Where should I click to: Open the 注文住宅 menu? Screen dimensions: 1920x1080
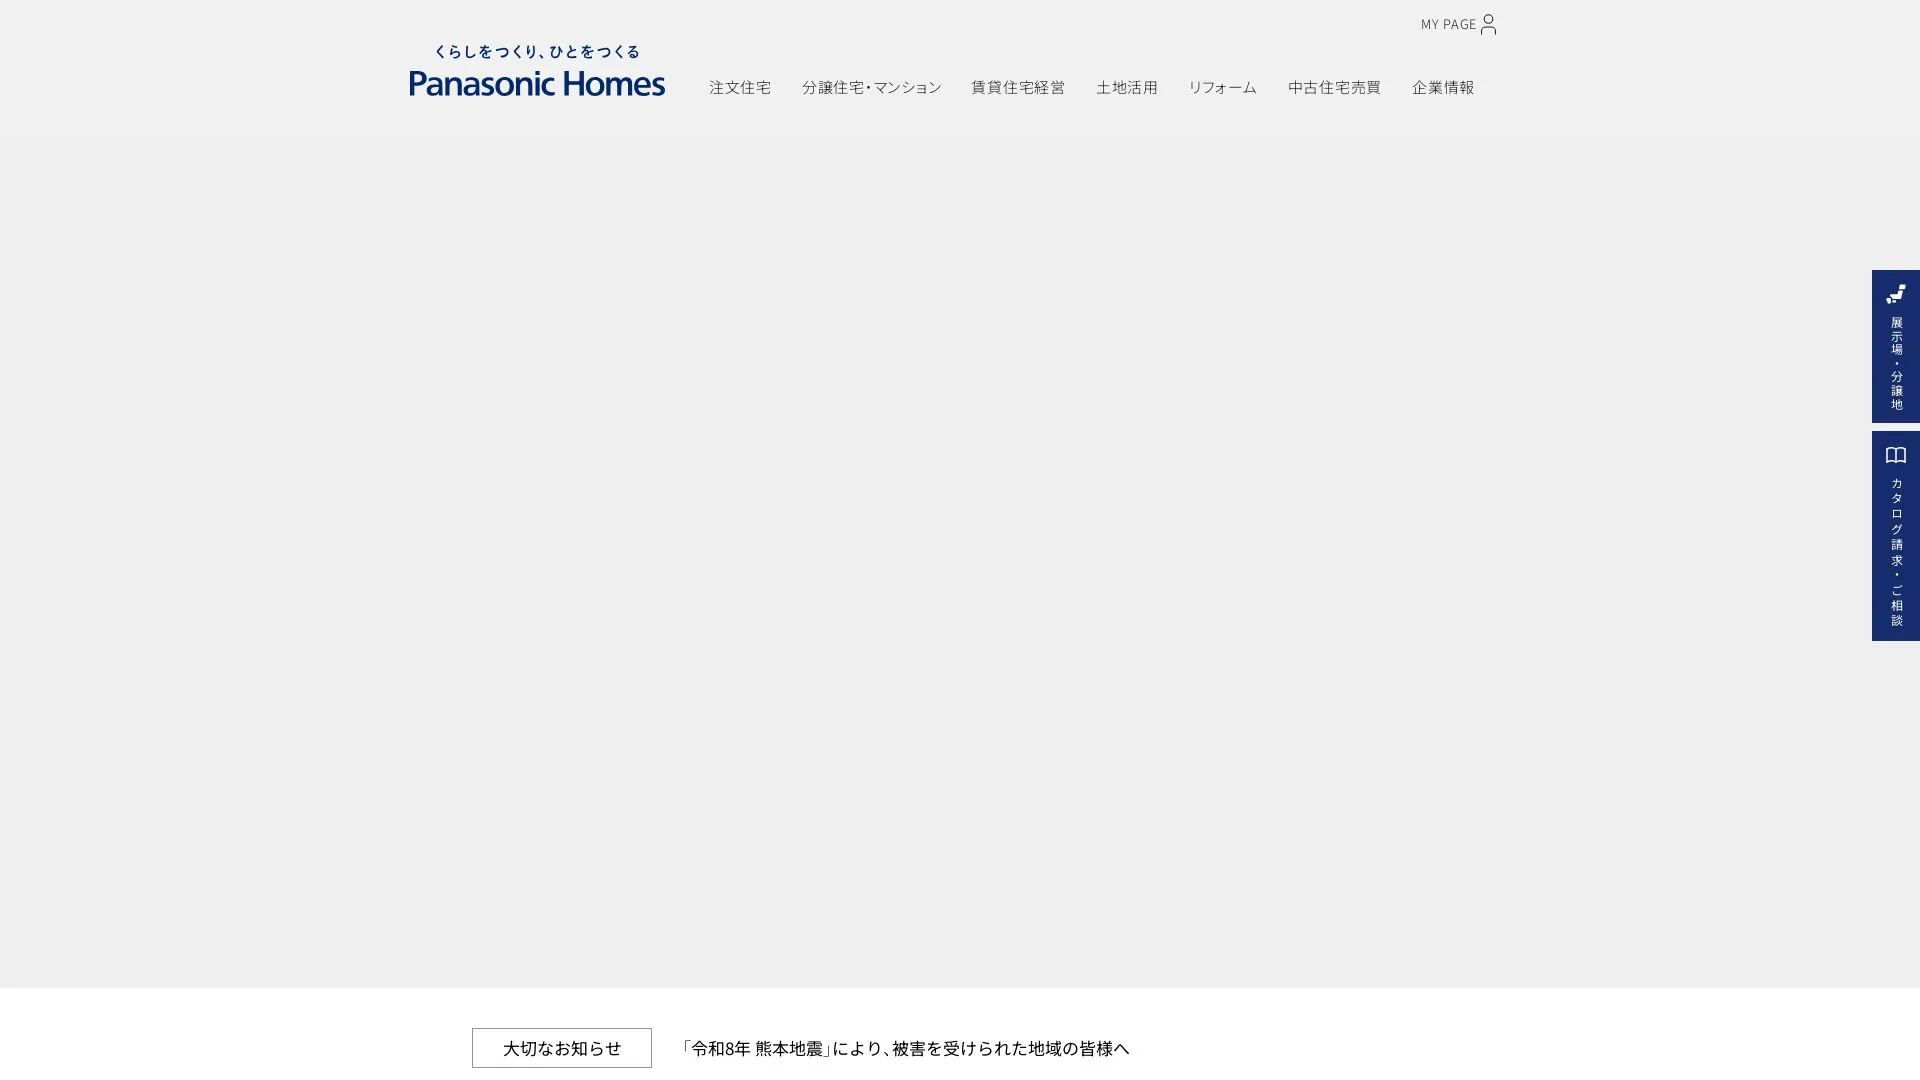point(740,88)
